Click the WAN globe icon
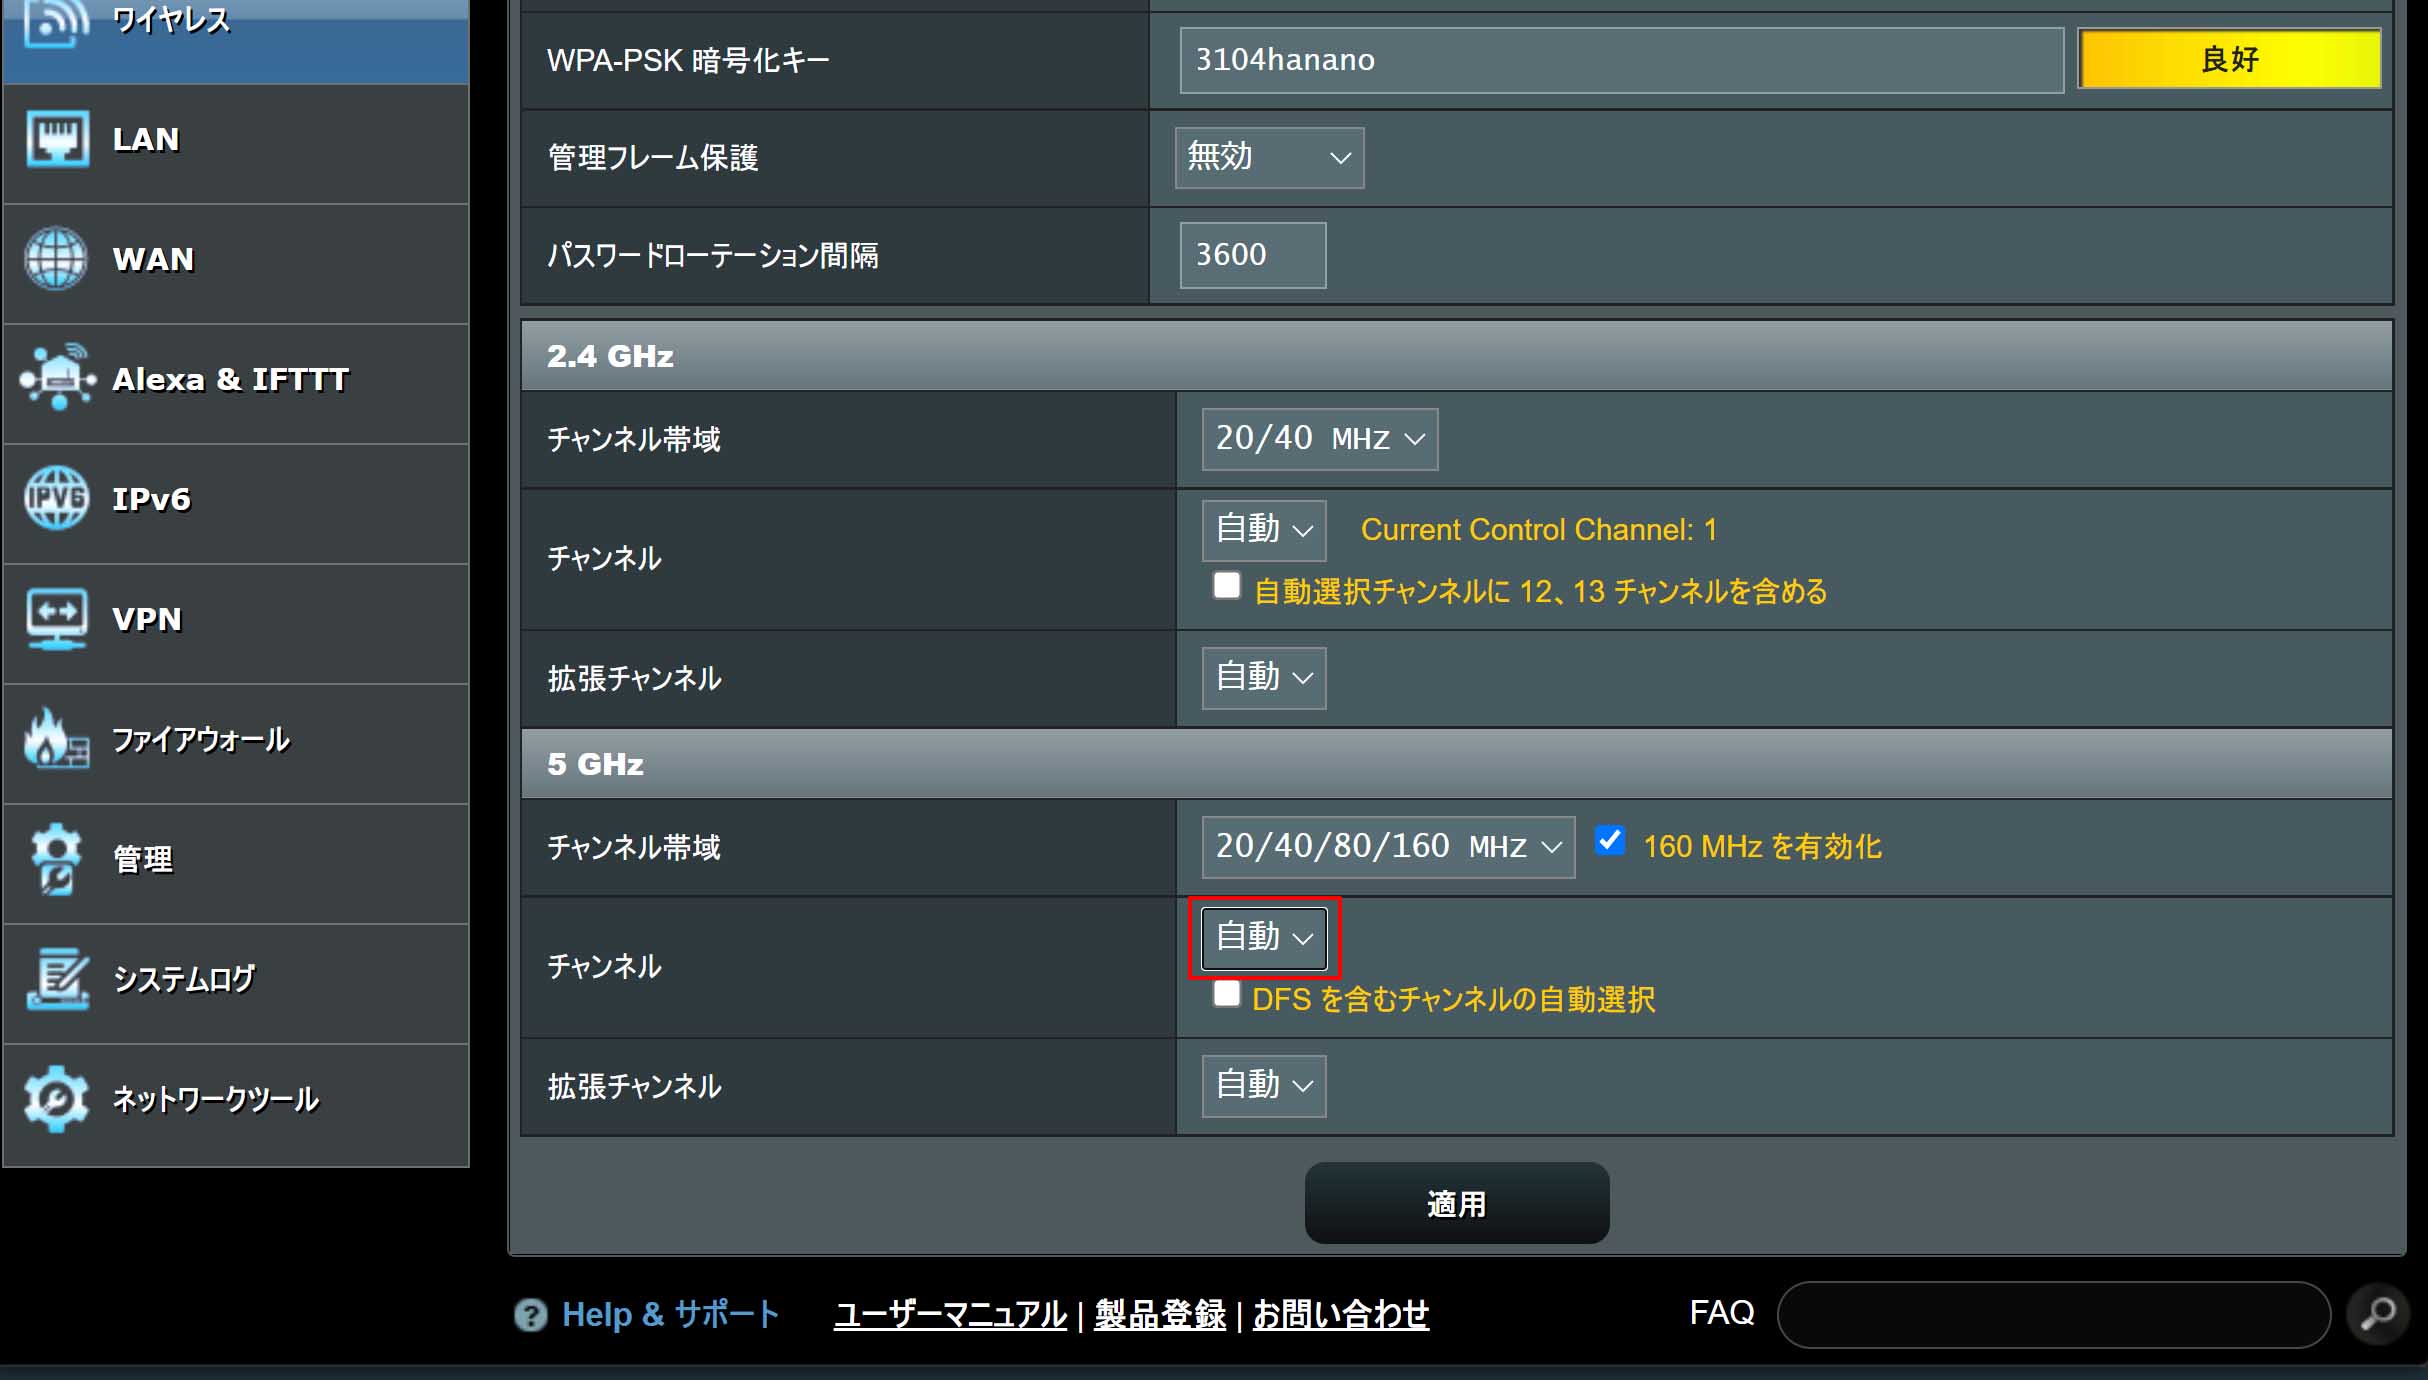The width and height of the screenshot is (2428, 1380). coord(56,258)
